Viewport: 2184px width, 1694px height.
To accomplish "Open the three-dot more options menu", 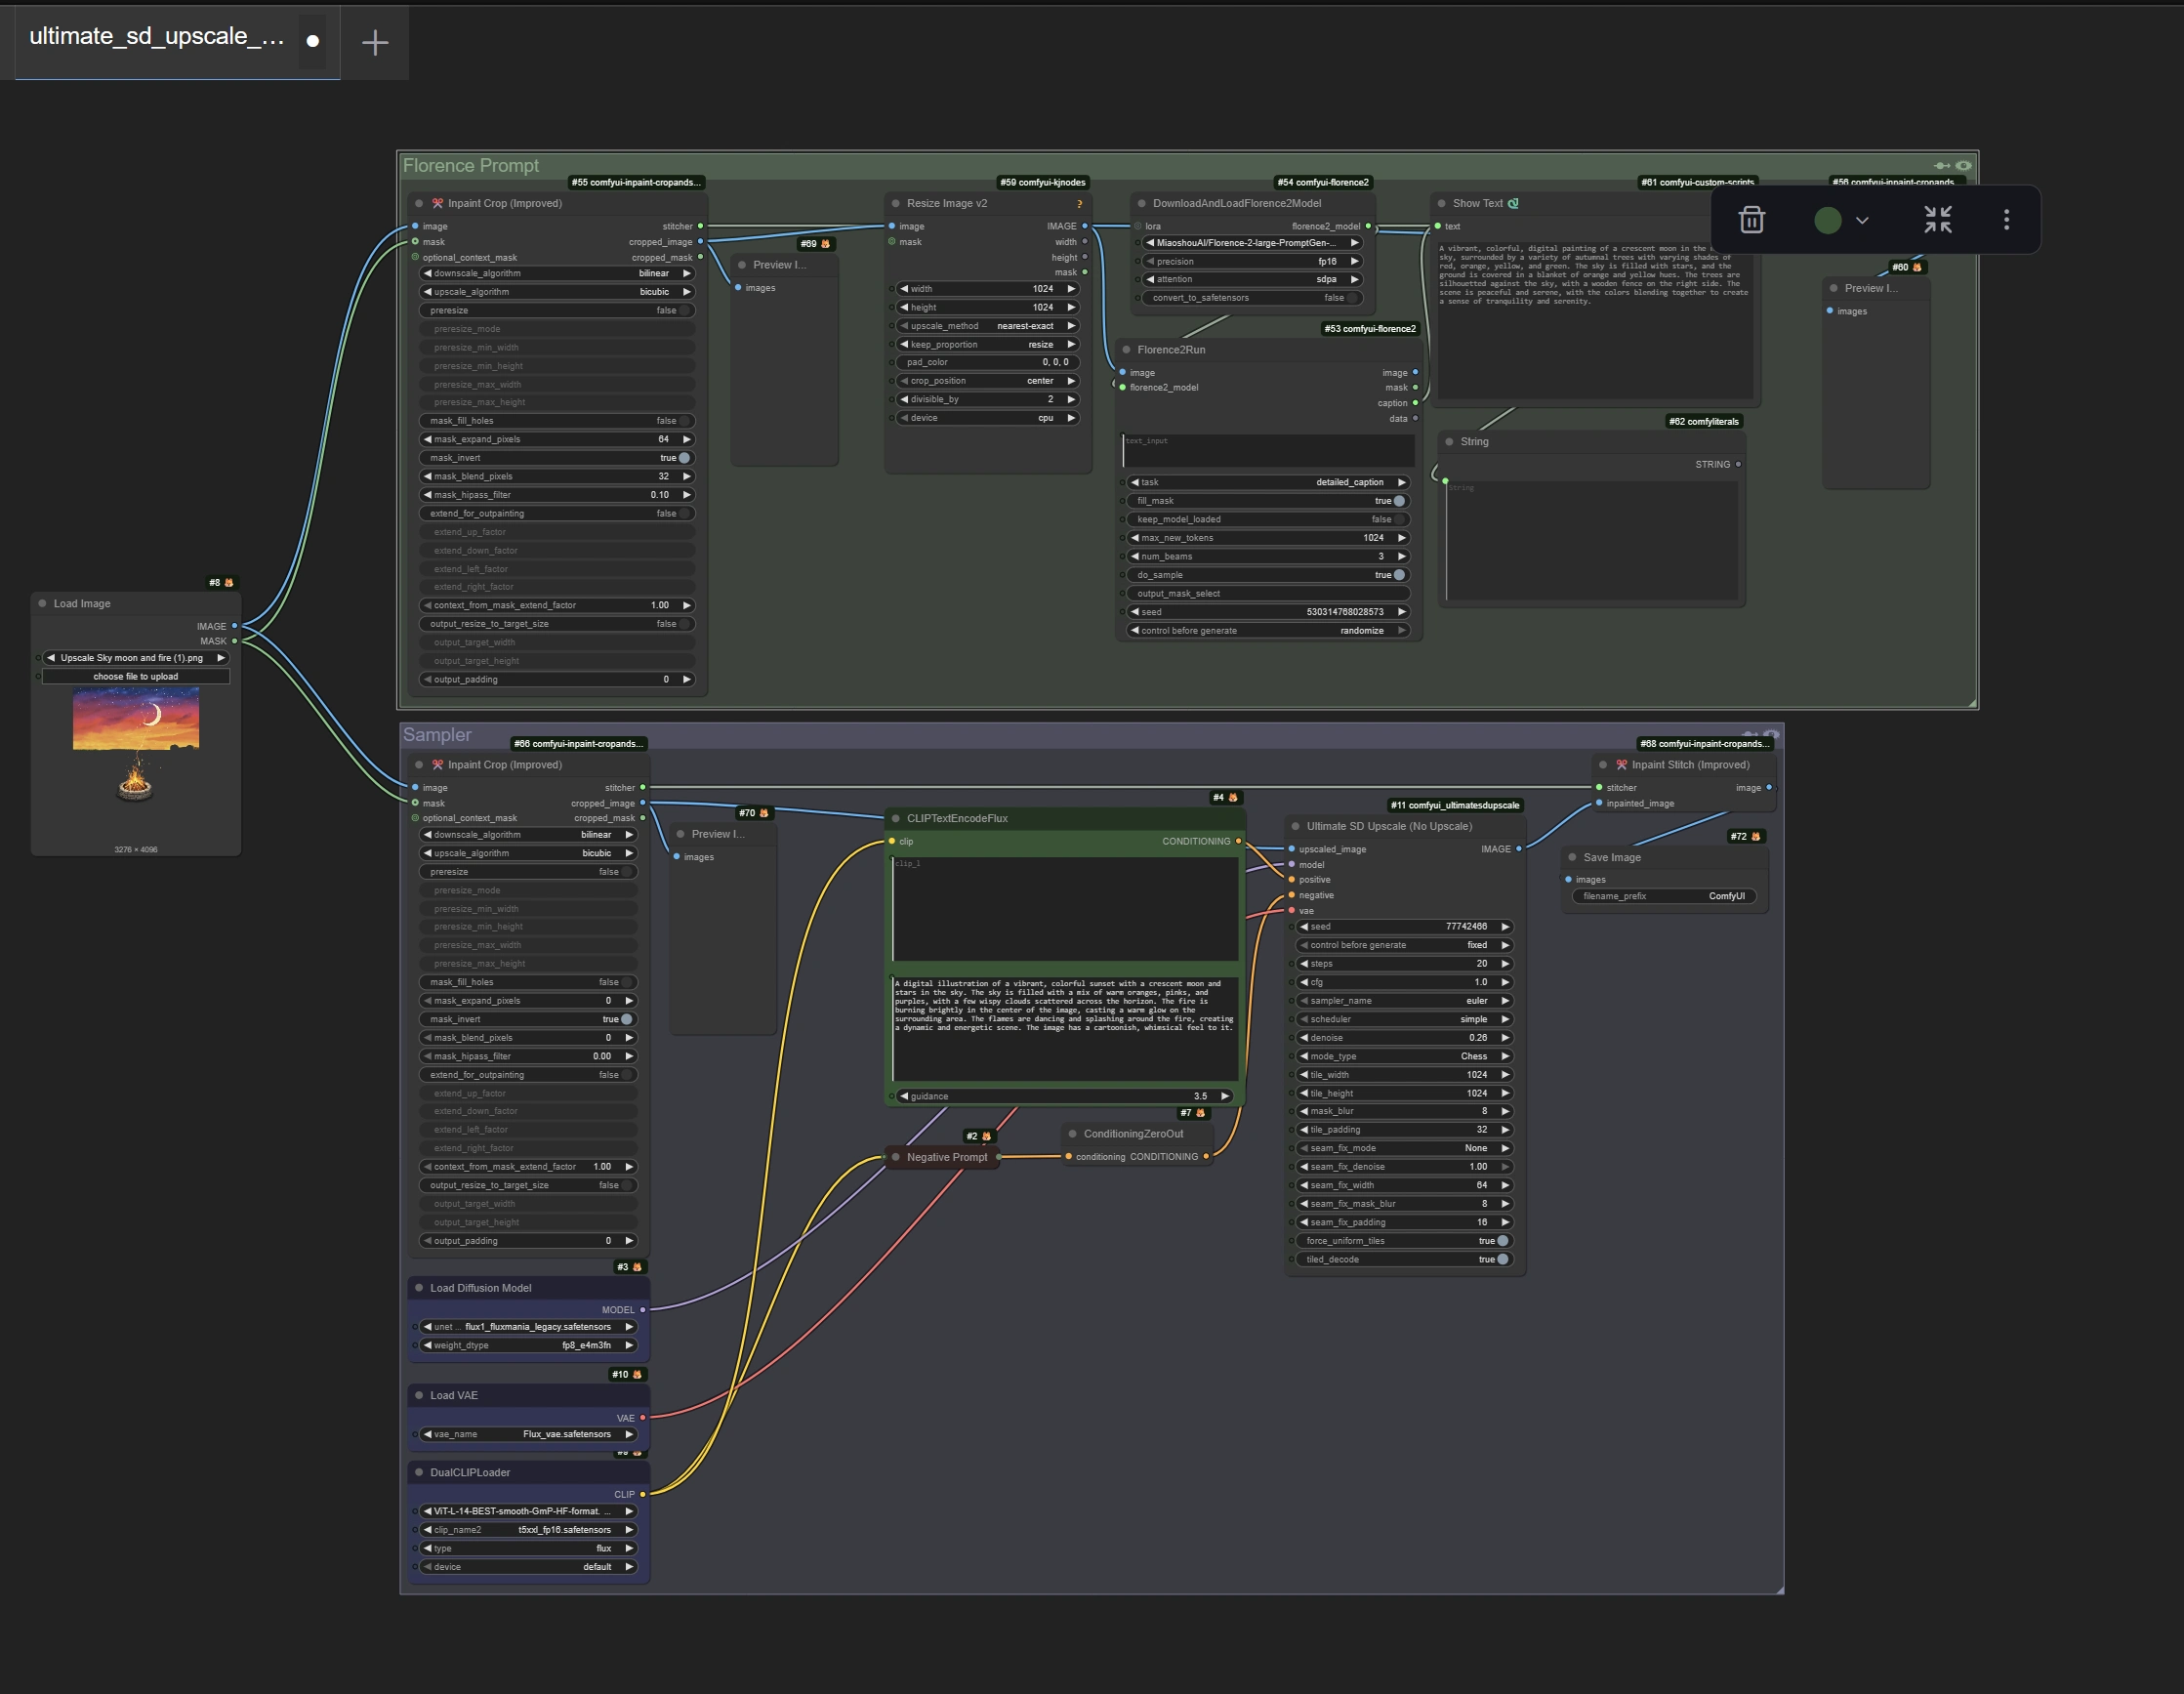I will (x=2006, y=220).
